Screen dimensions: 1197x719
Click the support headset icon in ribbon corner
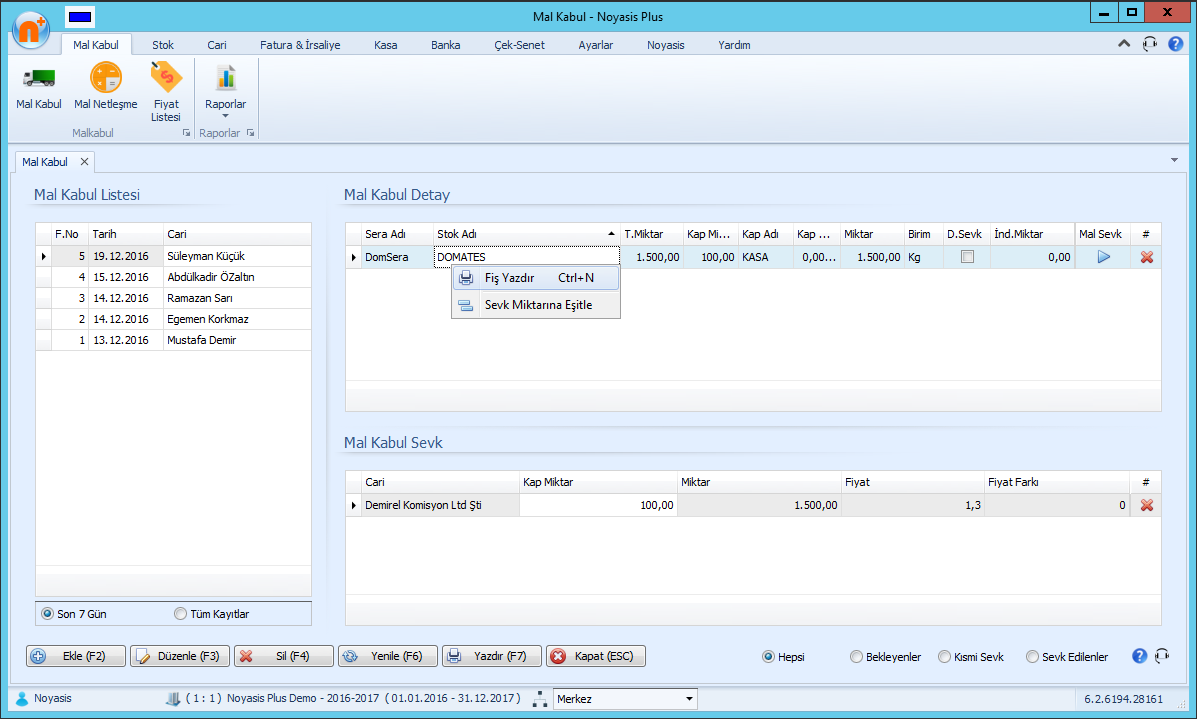coord(1150,44)
